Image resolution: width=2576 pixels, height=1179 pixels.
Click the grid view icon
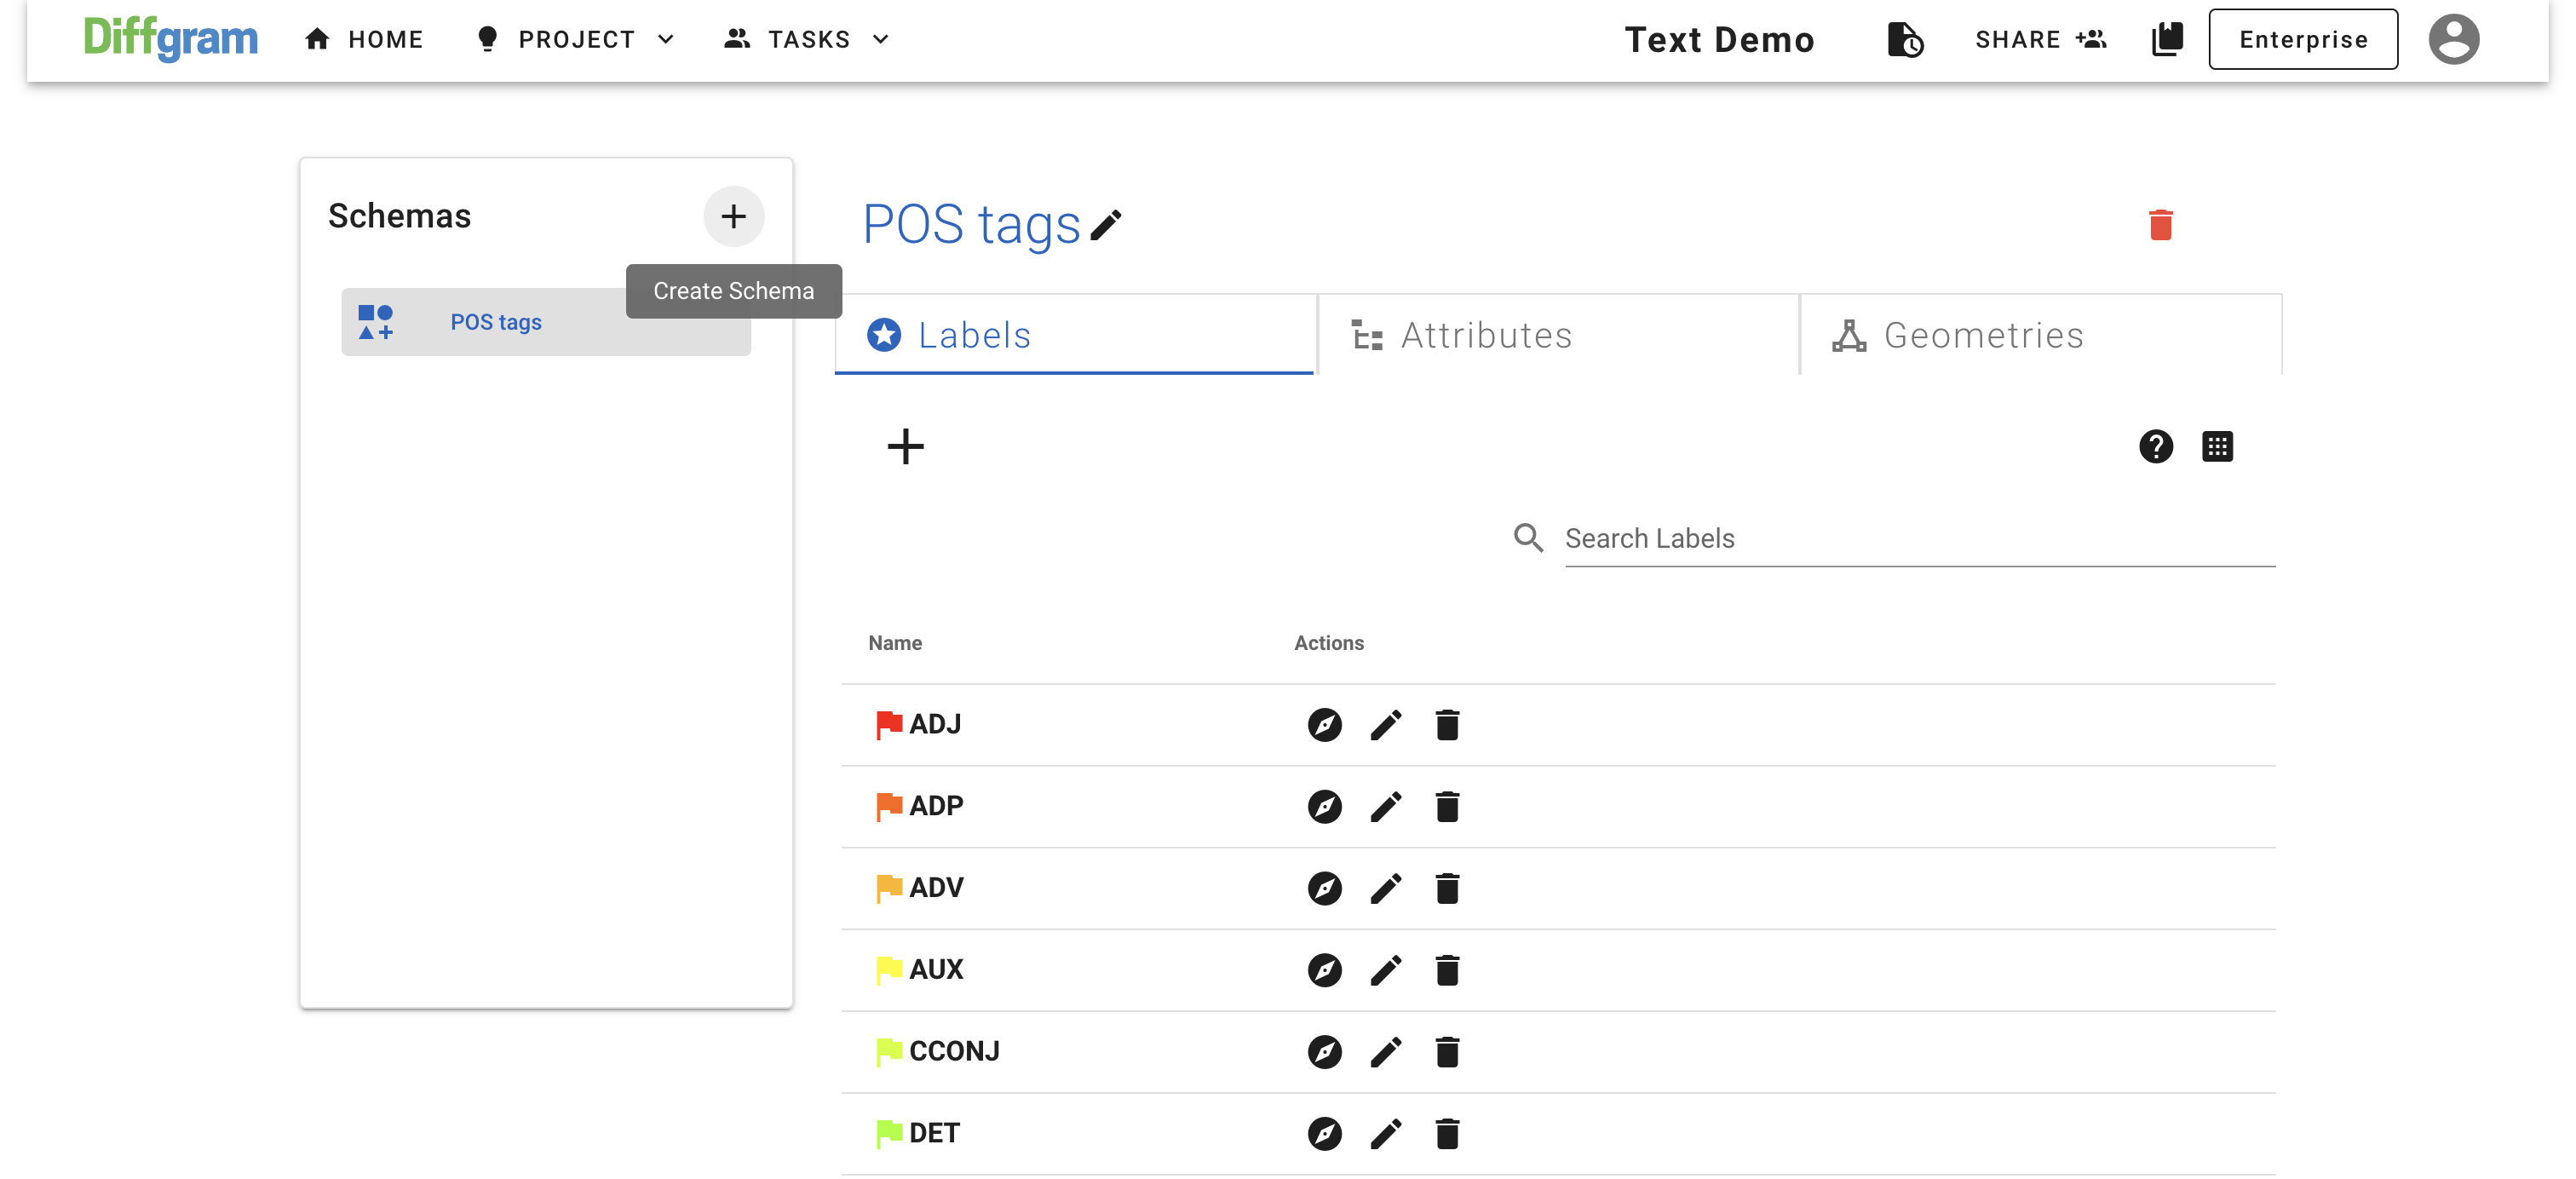pyautogui.click(x=2217, y=446)
